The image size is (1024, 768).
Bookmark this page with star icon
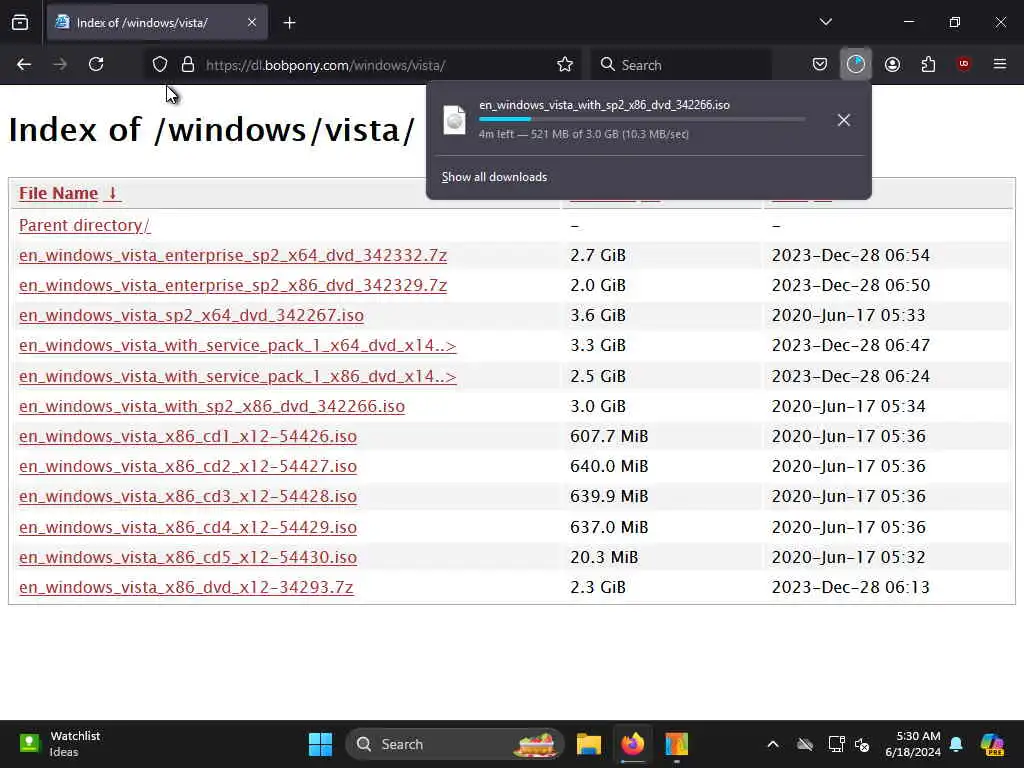coord(565,65)
